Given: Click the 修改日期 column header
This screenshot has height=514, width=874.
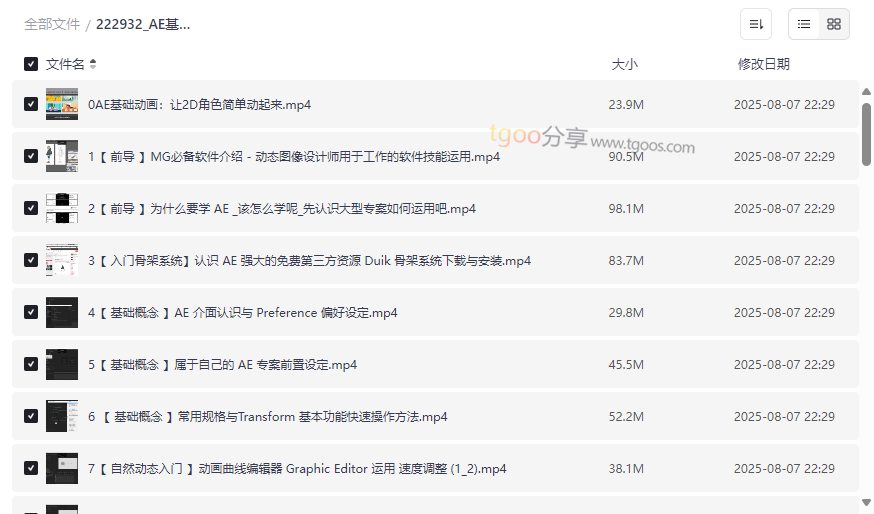Looking at the screenshot, I should [x=763, y=64].
